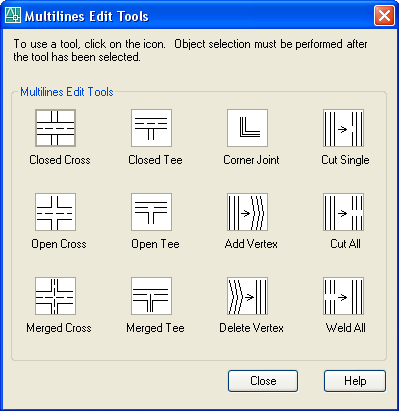
Task: Activate the Cut Single tool icon
Action: click(343, 128)
